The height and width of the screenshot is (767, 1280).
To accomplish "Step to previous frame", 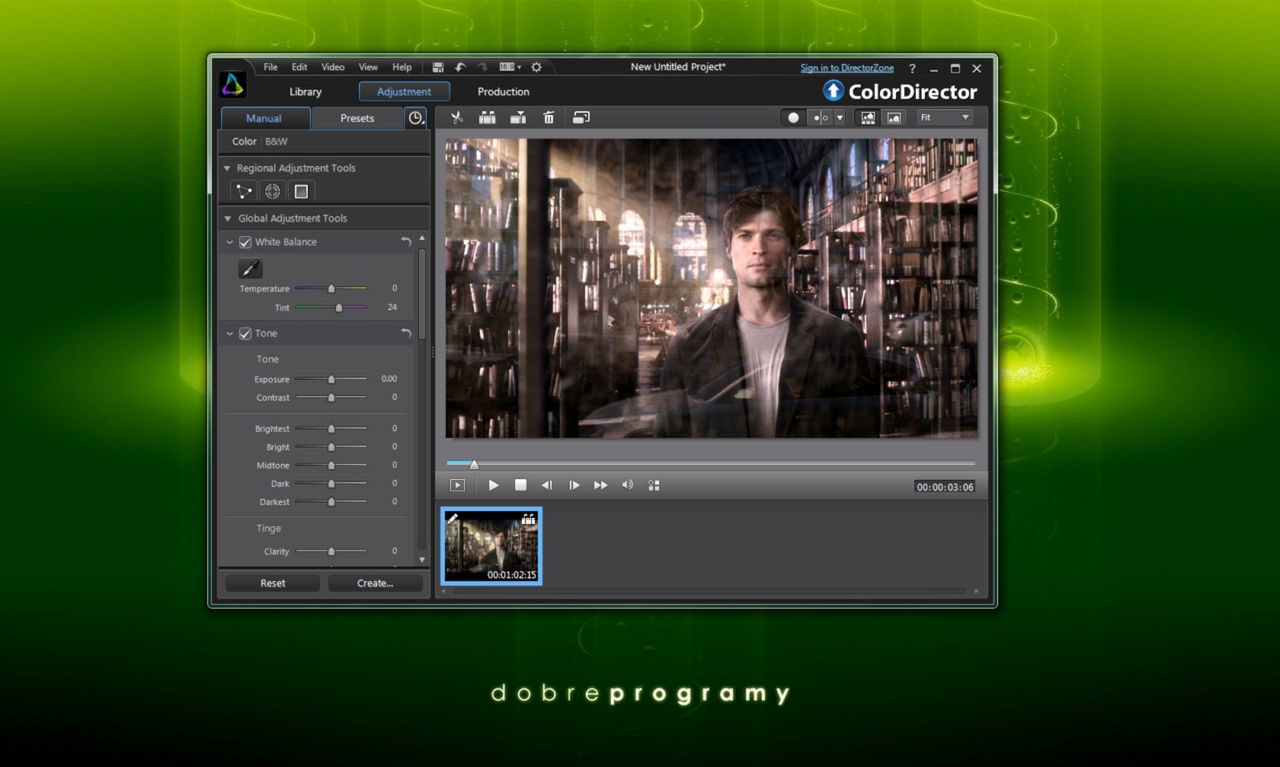I will 547,485.
